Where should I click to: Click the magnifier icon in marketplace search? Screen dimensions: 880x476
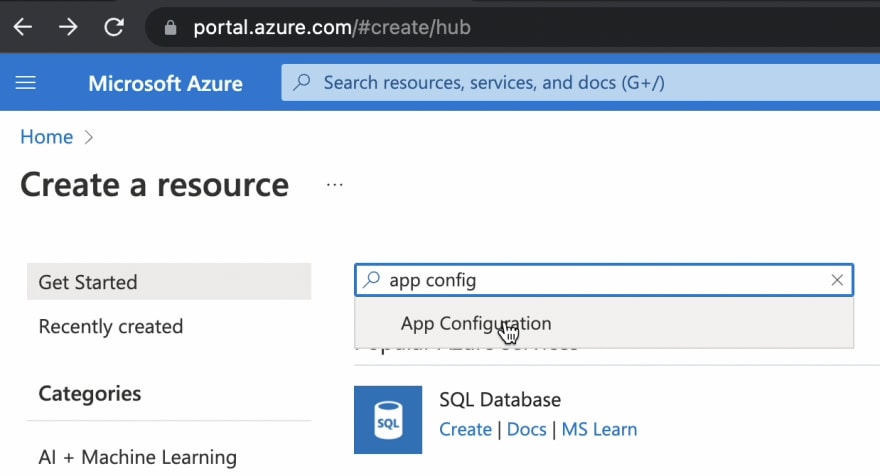click(x=372, y=280)
